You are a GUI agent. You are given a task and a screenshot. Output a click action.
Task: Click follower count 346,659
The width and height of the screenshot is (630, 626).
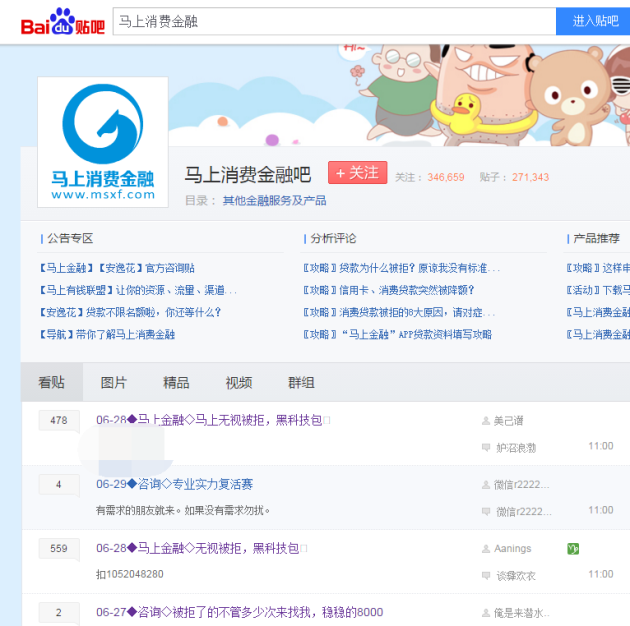[x=446, y=177]
